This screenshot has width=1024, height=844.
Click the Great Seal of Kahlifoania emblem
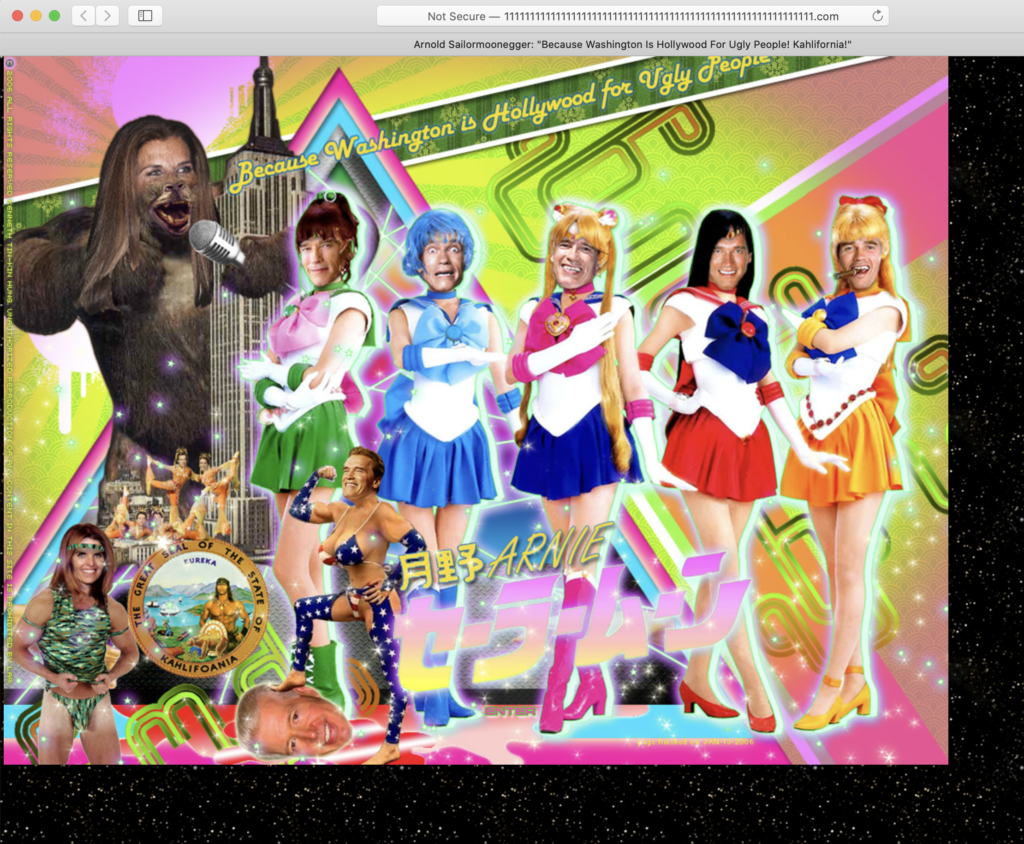pos(198,607)
